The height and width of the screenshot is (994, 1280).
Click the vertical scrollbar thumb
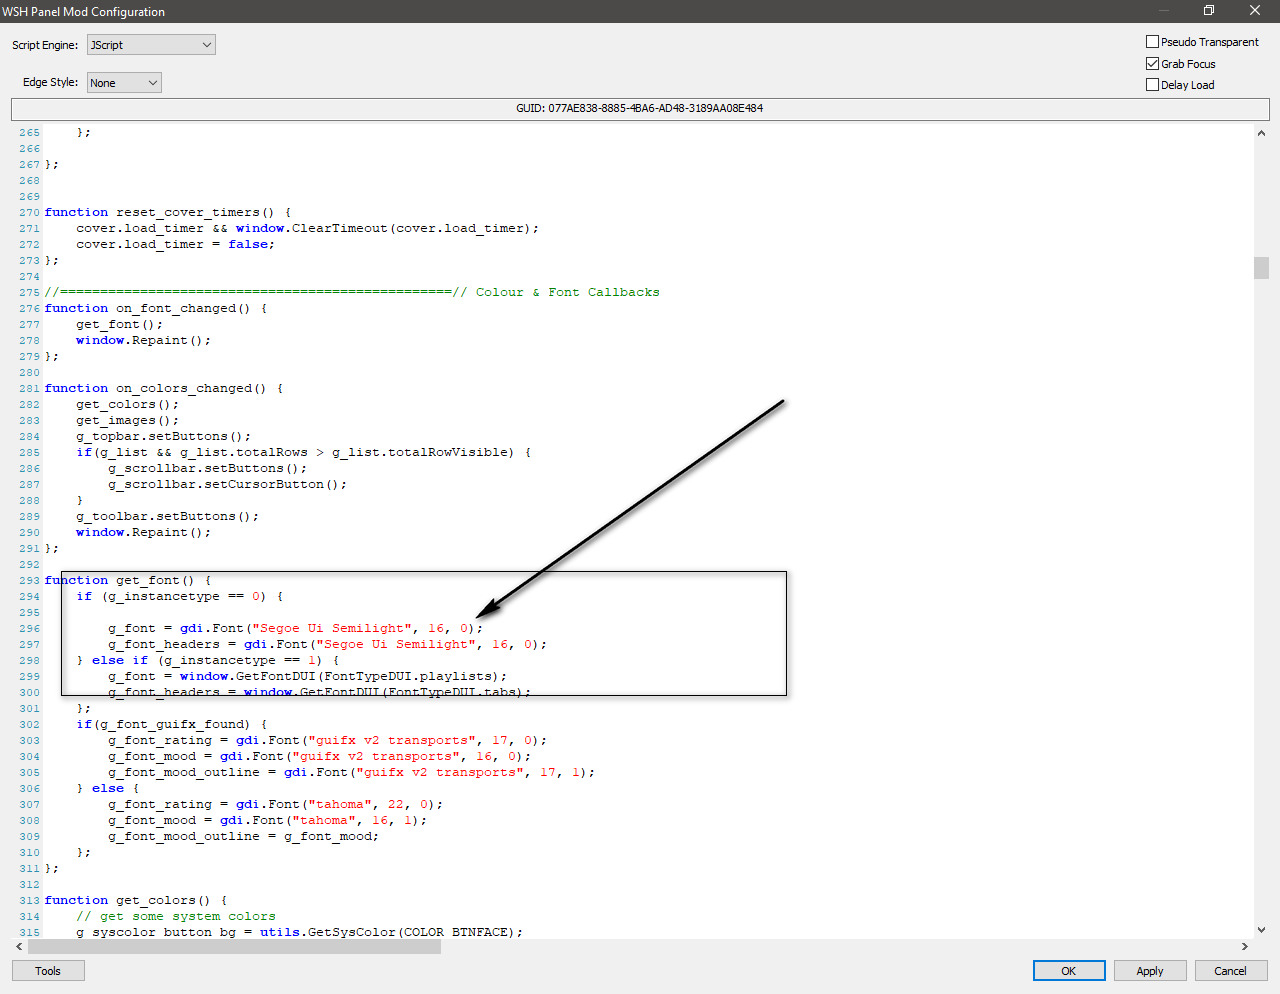[x=1261, y=268]
